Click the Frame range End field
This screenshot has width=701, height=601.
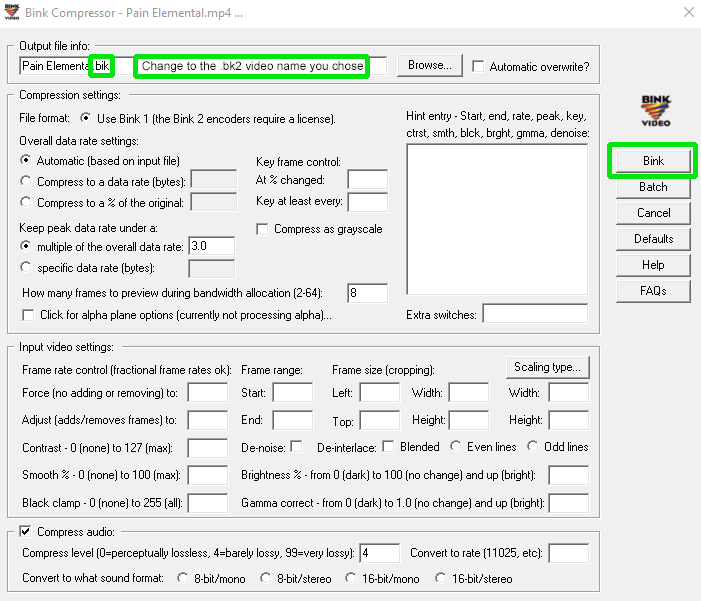293,420
